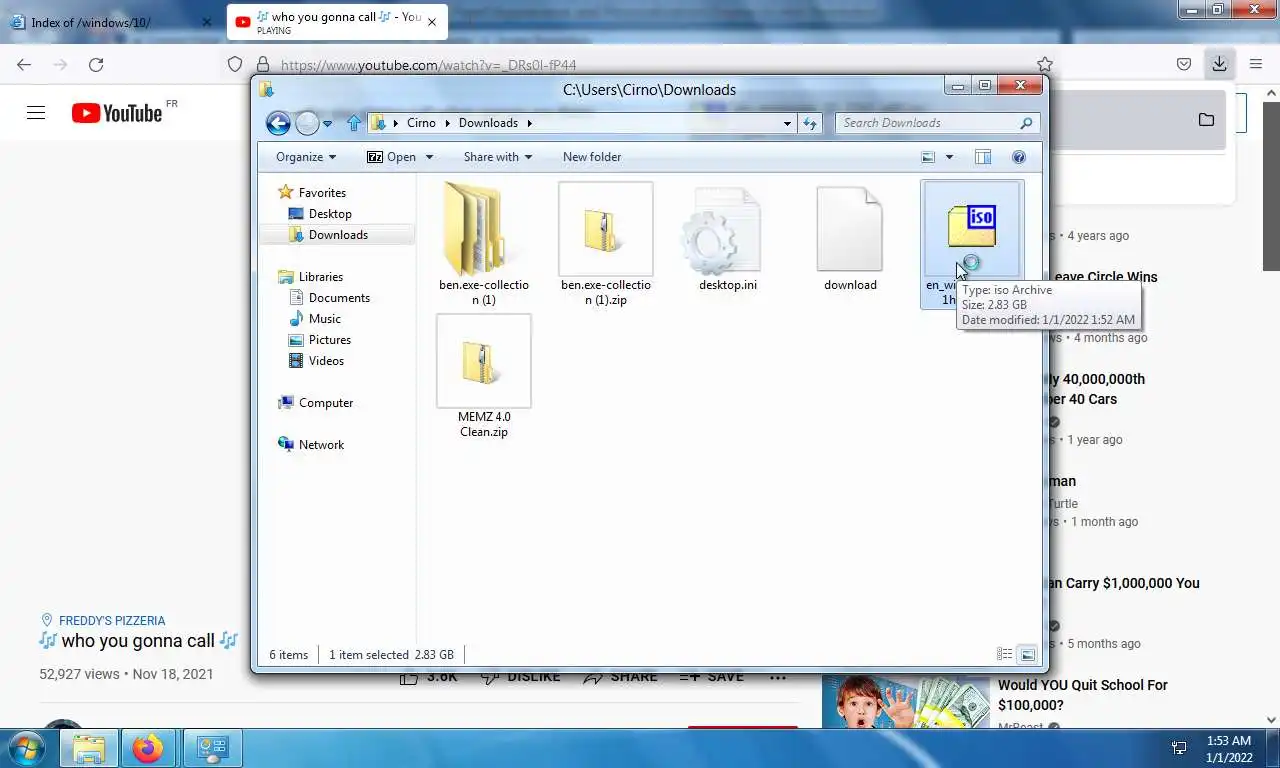Click Cirno in the address breadcrumb

click(x=421, y=123)
